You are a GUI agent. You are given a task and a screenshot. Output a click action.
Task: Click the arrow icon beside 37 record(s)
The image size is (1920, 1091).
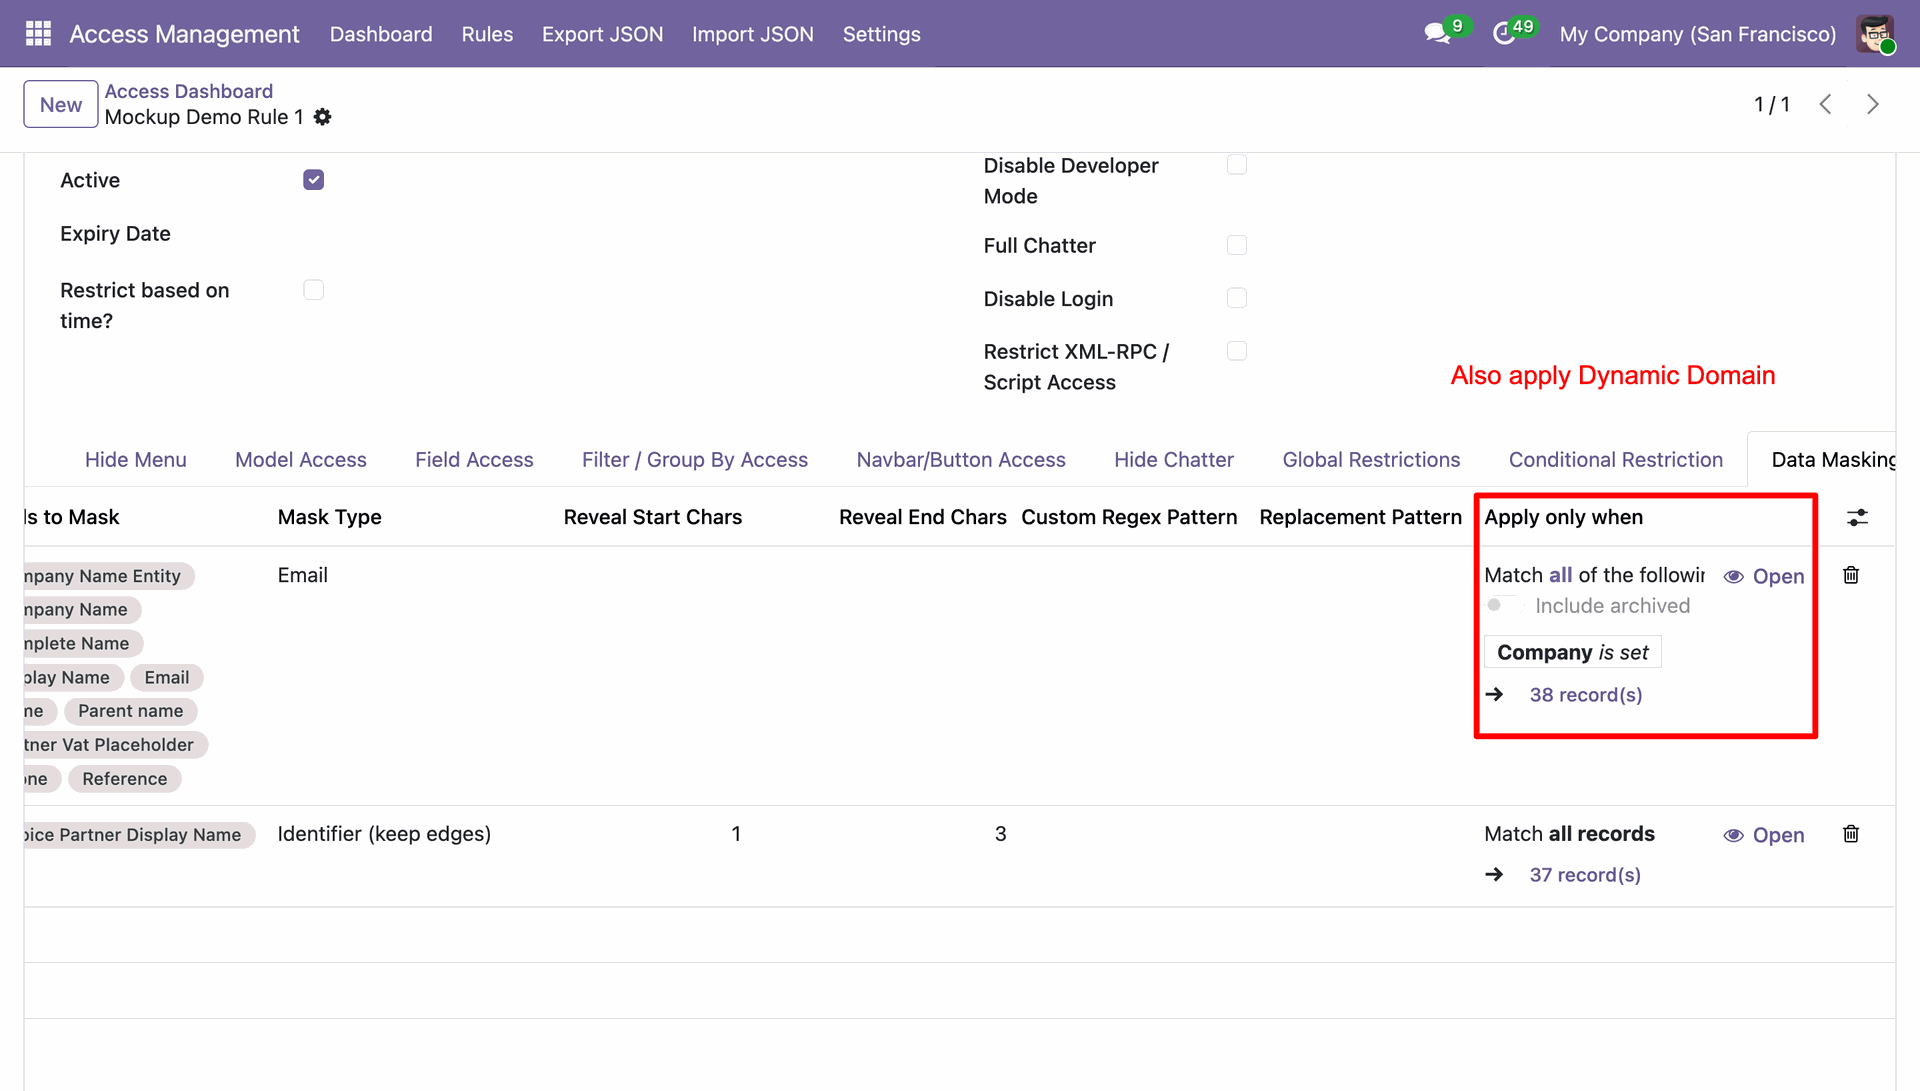coord(1495,874)
